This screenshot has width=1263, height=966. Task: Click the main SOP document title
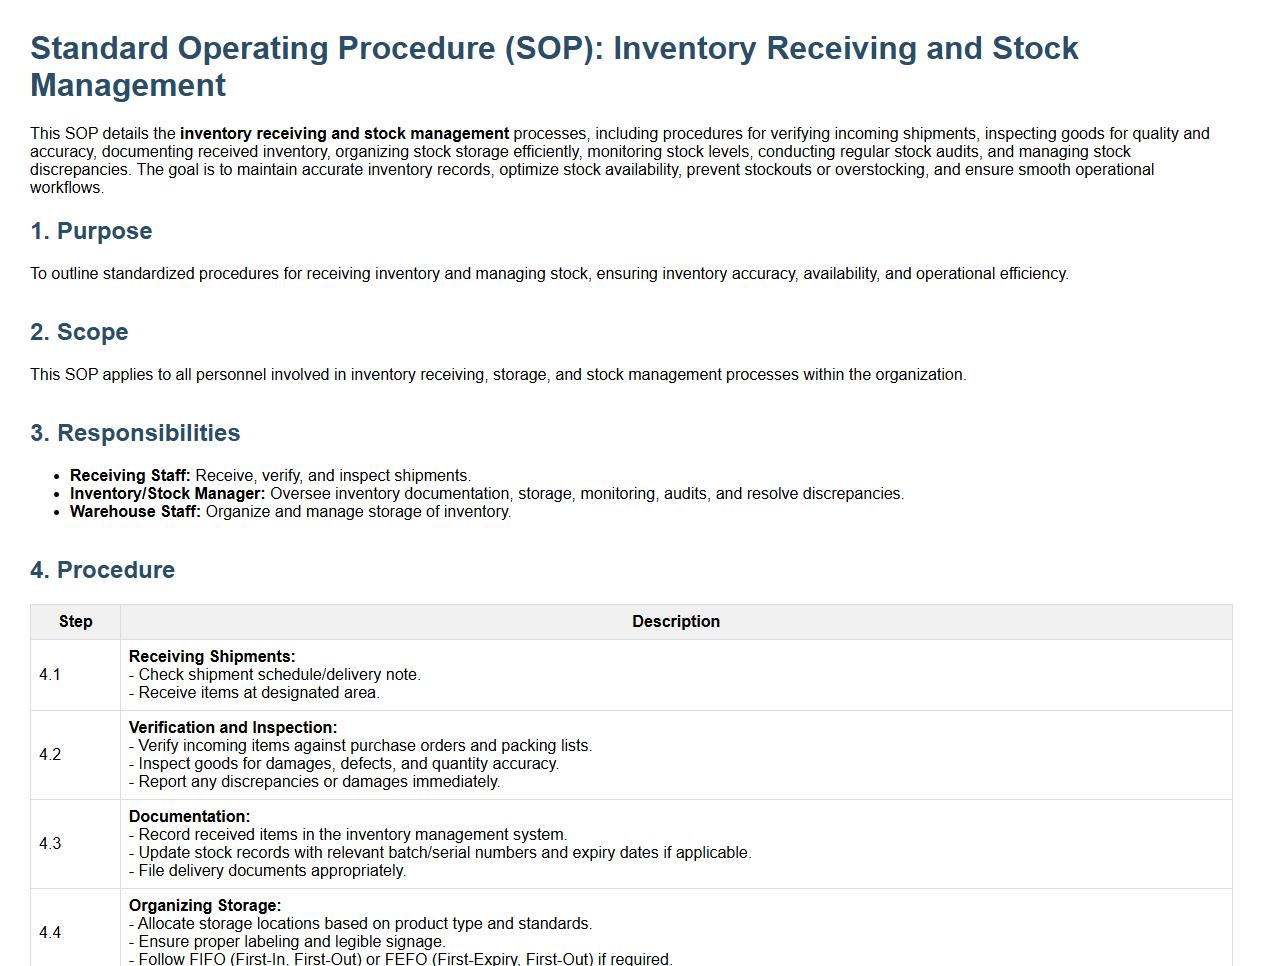tap(554, 66)
